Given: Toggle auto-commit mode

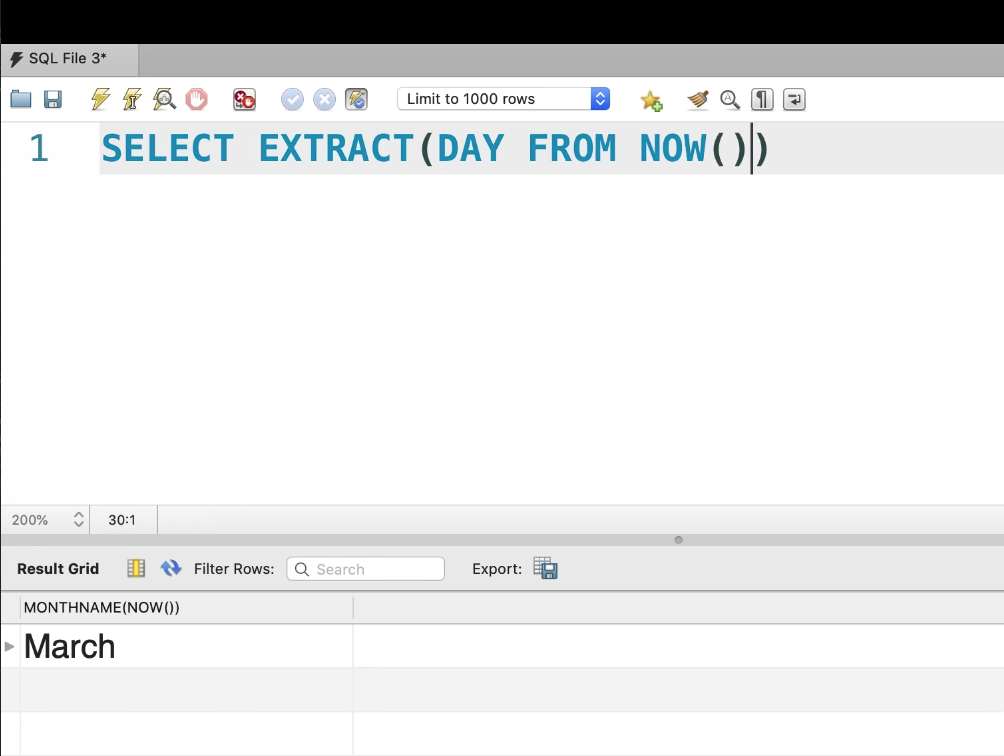Looking at the screenshot, I should coord(357,99).
